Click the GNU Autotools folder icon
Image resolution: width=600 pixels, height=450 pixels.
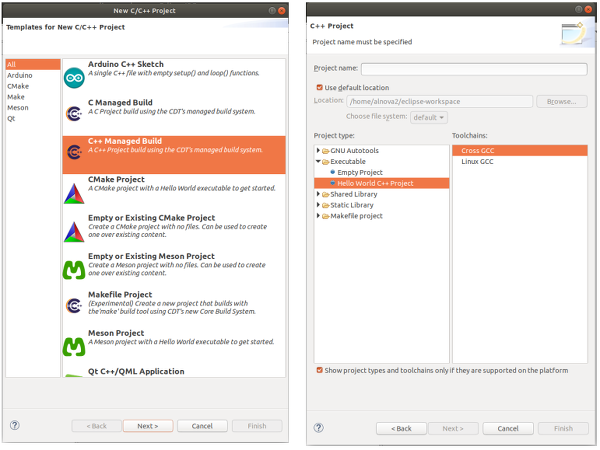pyautogui.click(x=326, y=151)
